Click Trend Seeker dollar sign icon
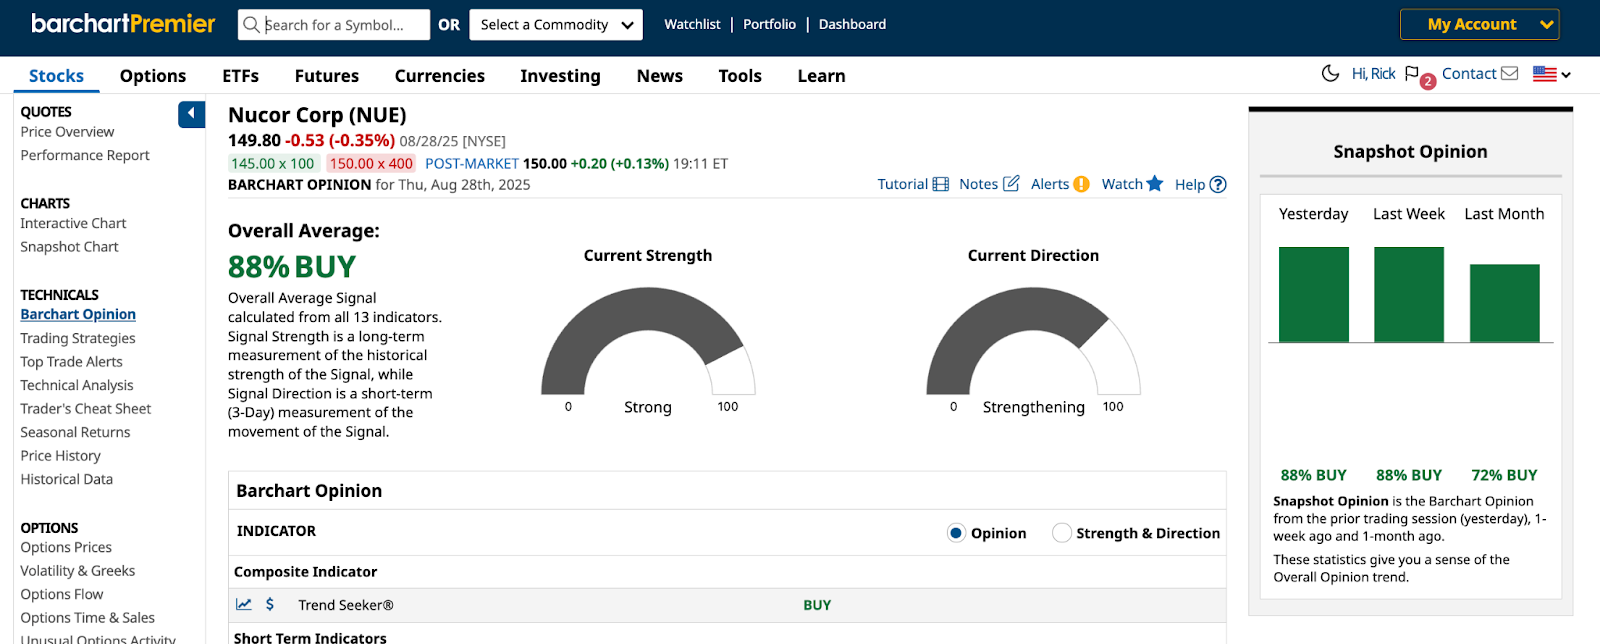1600x644 pixels. coord(270,604)
